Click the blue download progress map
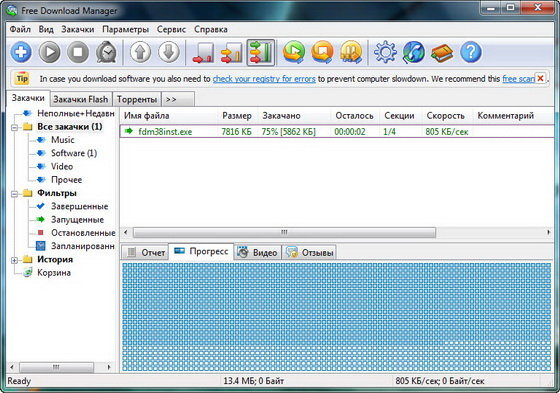 [x=337, y=317]
